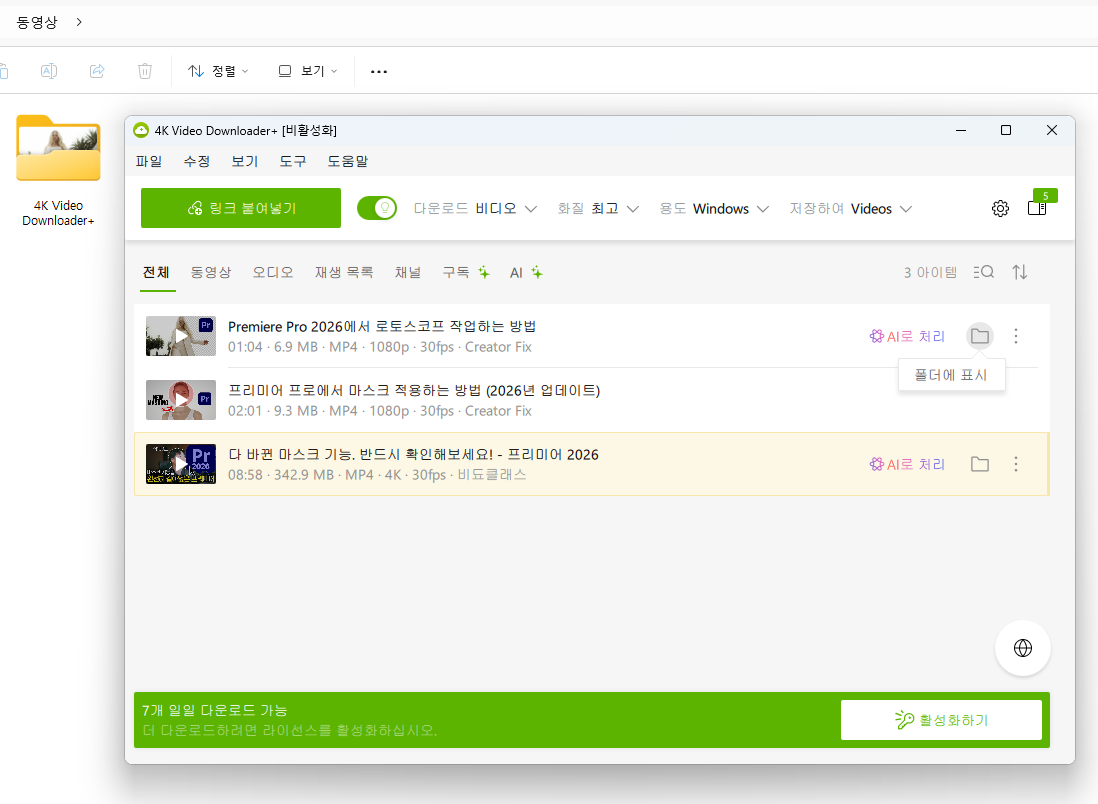This screenshot has width=1098, height=804.
Task: Switch to the 재생 목록 tab
Action: [x=344, y=272]
